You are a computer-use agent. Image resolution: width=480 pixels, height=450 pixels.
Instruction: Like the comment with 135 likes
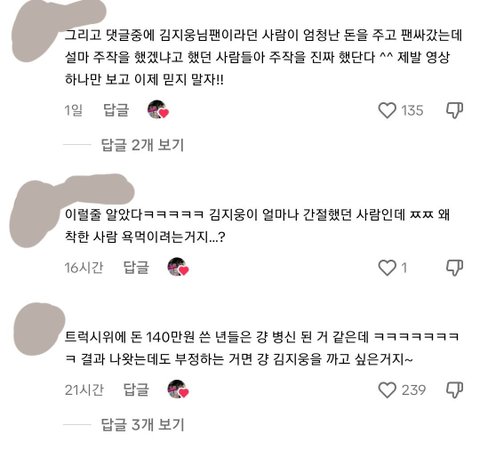point(387,110)
